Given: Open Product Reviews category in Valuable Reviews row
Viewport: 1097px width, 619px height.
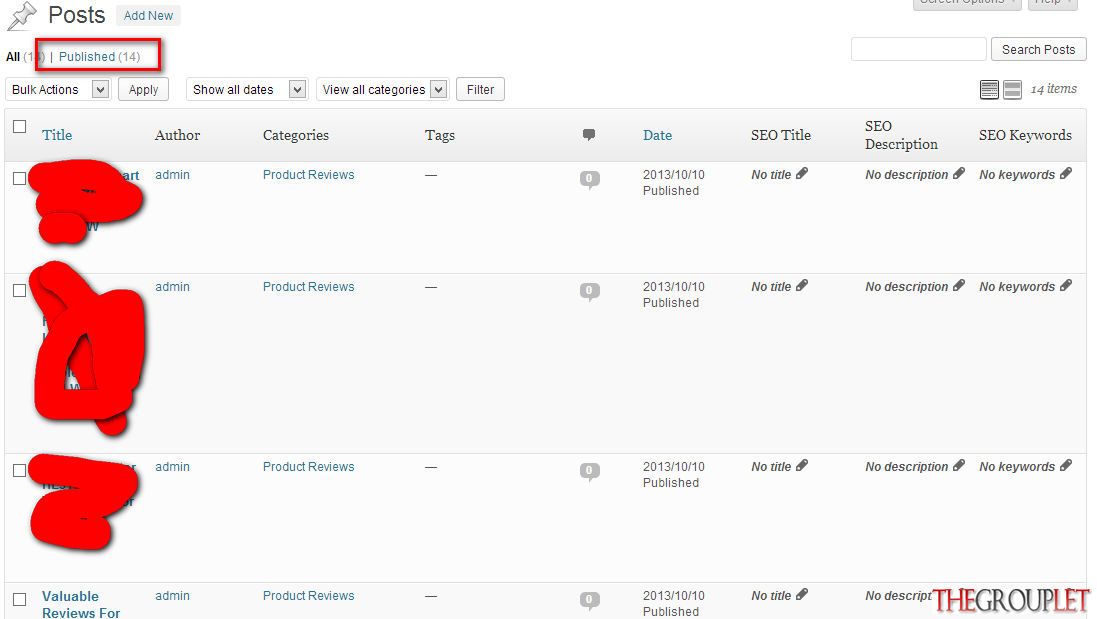Looking at the screenshot, I should [x=309, y=596].
